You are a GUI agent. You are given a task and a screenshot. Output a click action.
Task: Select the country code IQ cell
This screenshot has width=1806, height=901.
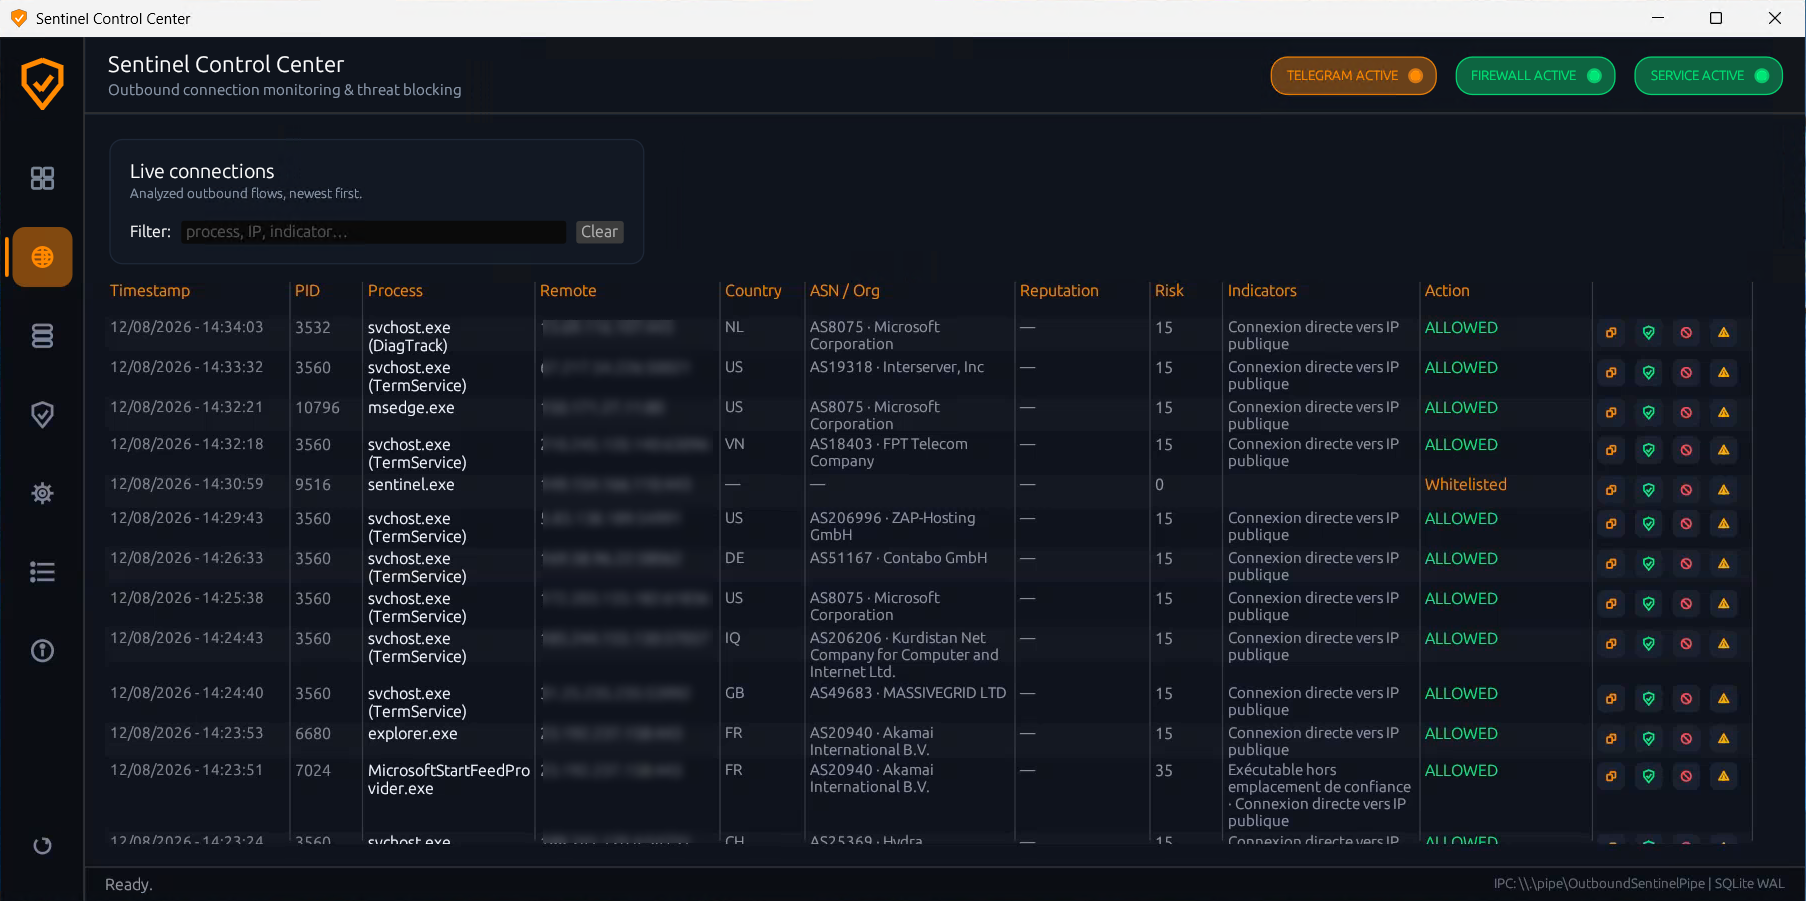(x=733, y=638)
